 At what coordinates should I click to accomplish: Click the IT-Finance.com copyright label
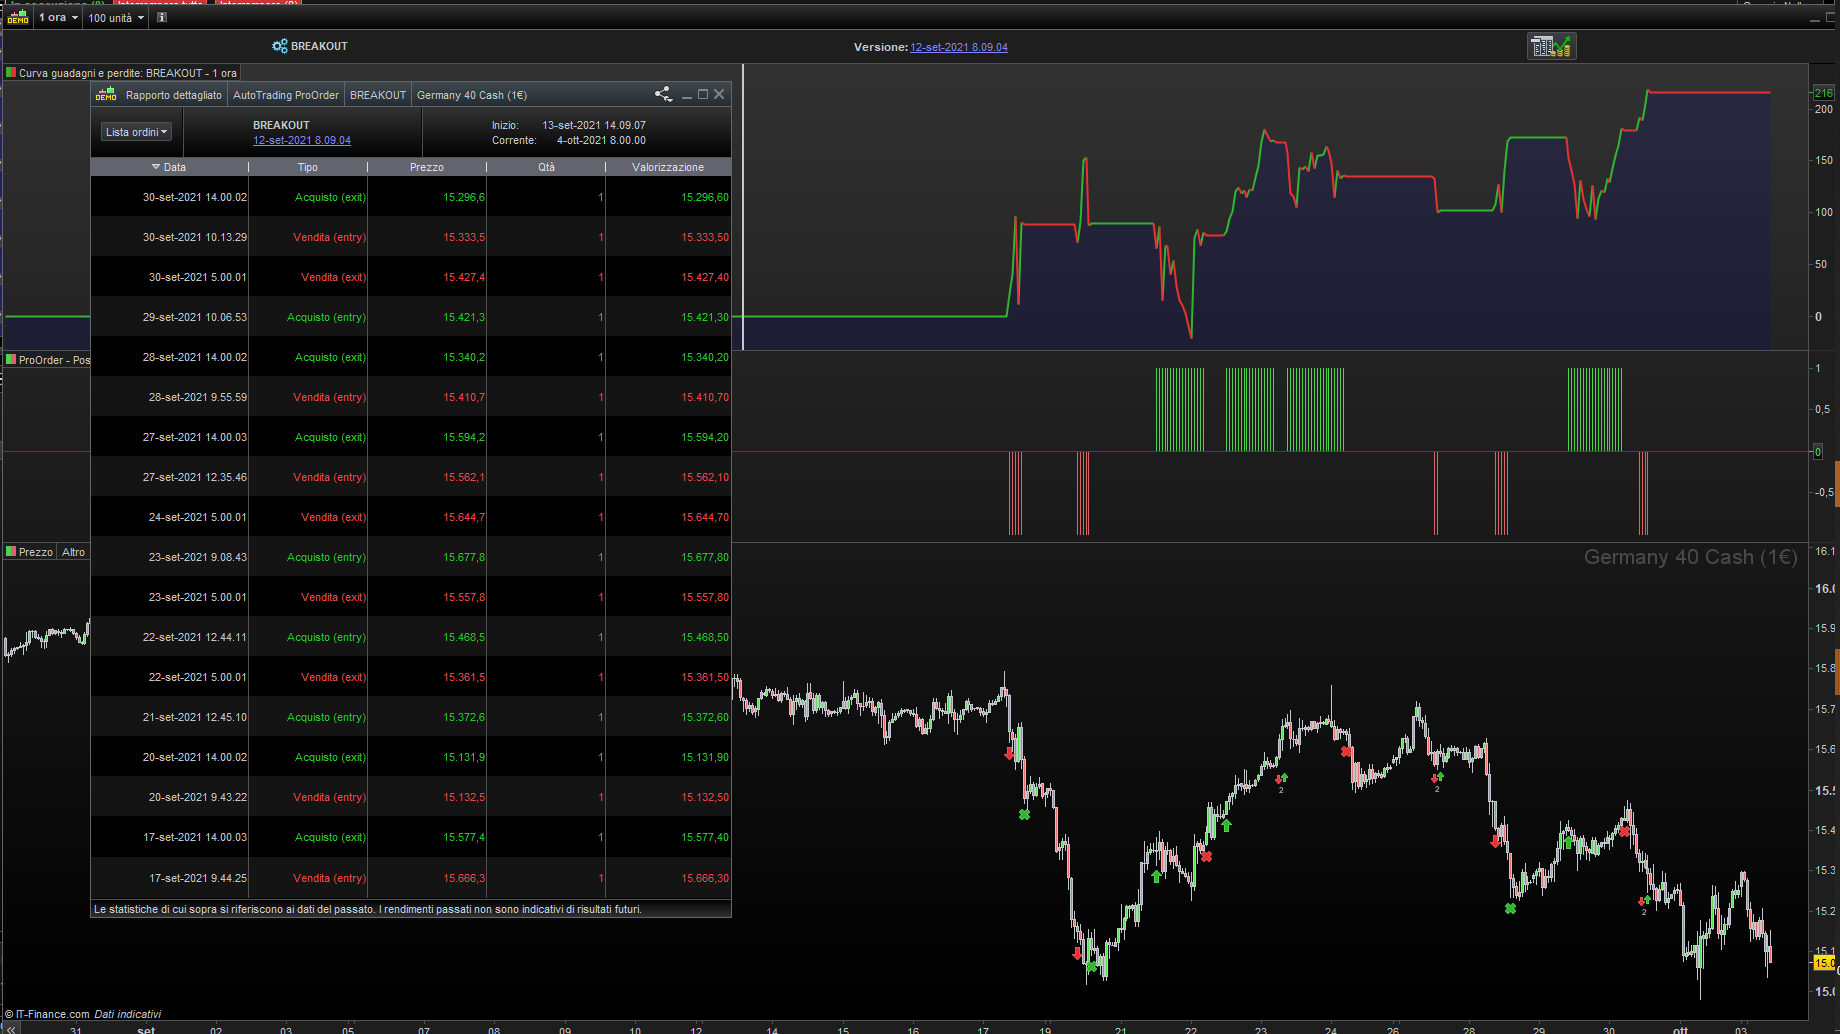click(47, 1014)
